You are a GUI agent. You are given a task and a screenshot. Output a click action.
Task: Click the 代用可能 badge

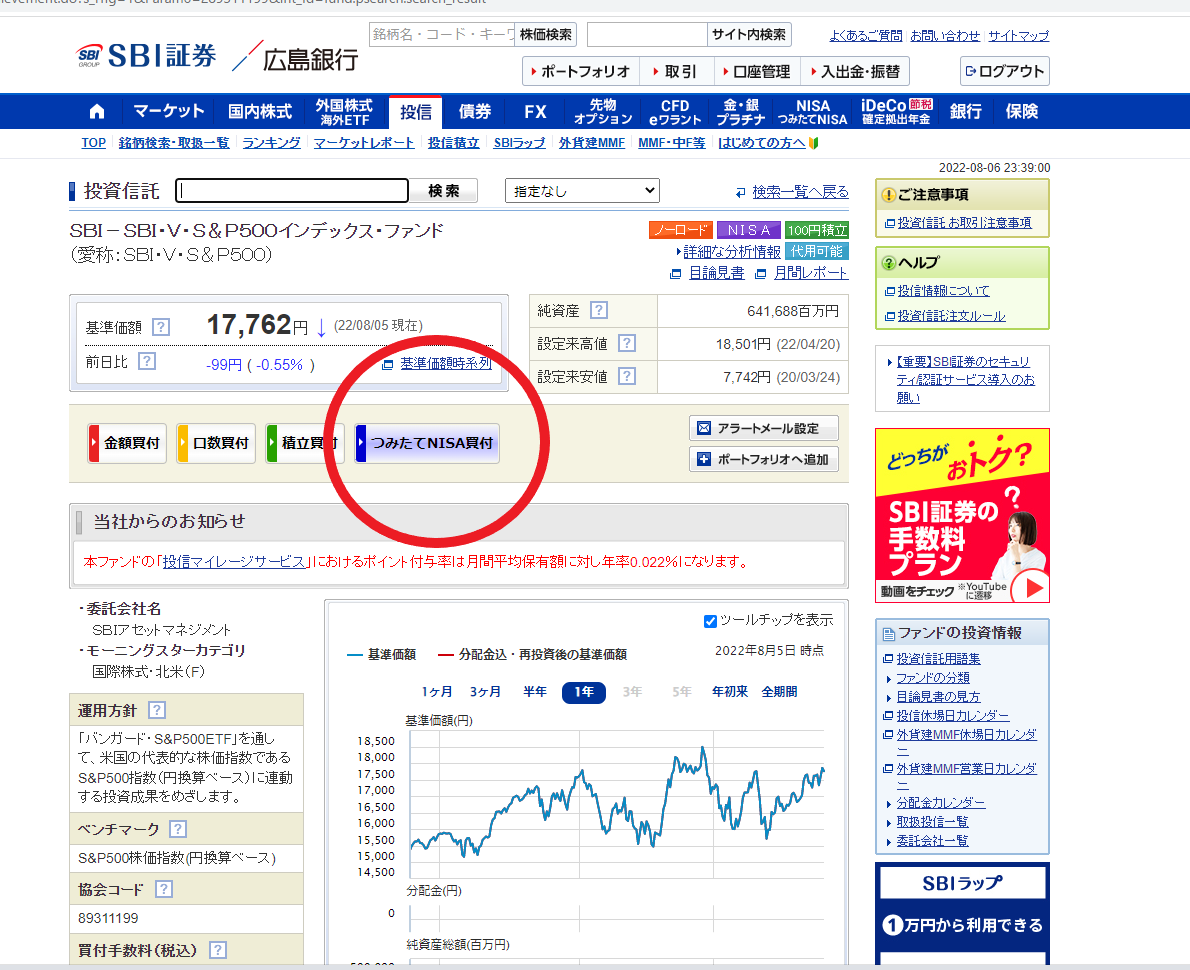817,251
